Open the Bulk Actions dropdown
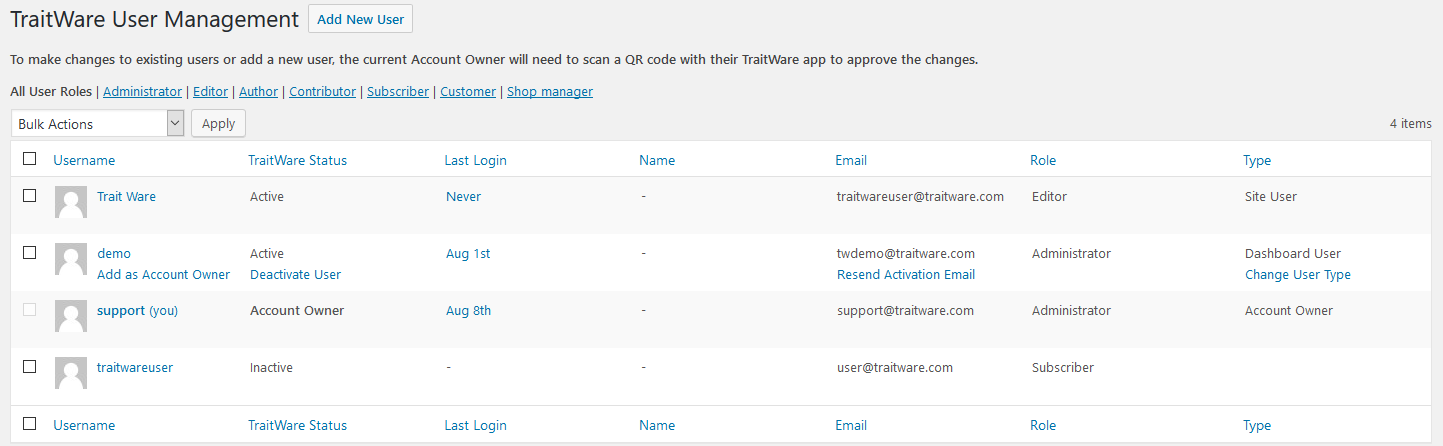 [x=98, y=123]
